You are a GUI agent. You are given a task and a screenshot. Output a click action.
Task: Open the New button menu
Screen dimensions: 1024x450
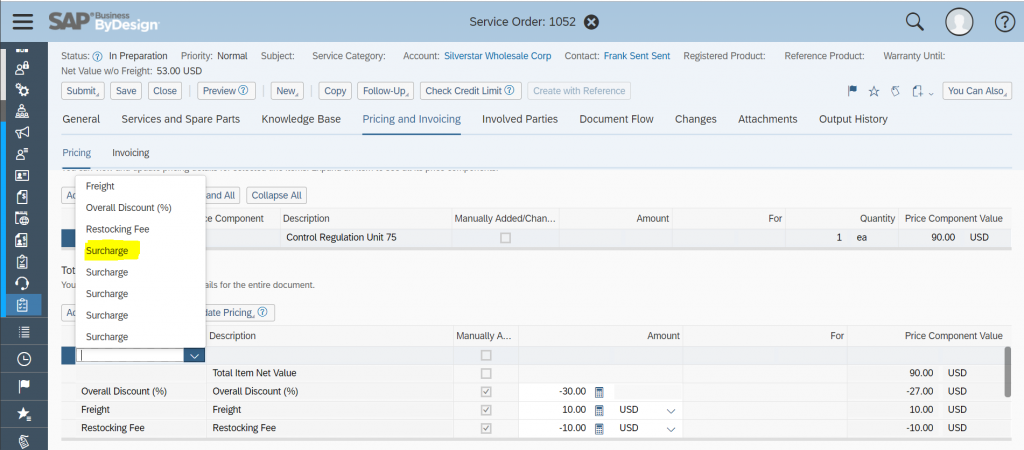[287, 91]
